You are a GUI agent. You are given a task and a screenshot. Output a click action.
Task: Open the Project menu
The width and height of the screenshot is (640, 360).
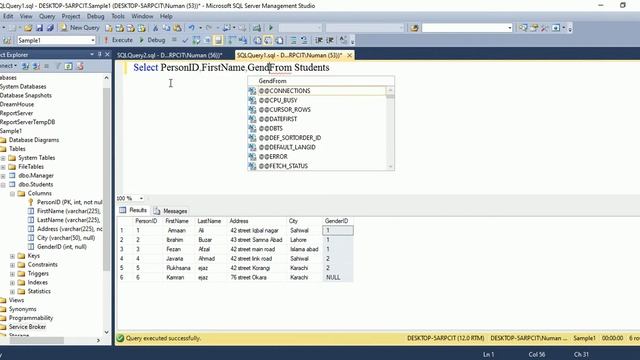tap(71, 16)
